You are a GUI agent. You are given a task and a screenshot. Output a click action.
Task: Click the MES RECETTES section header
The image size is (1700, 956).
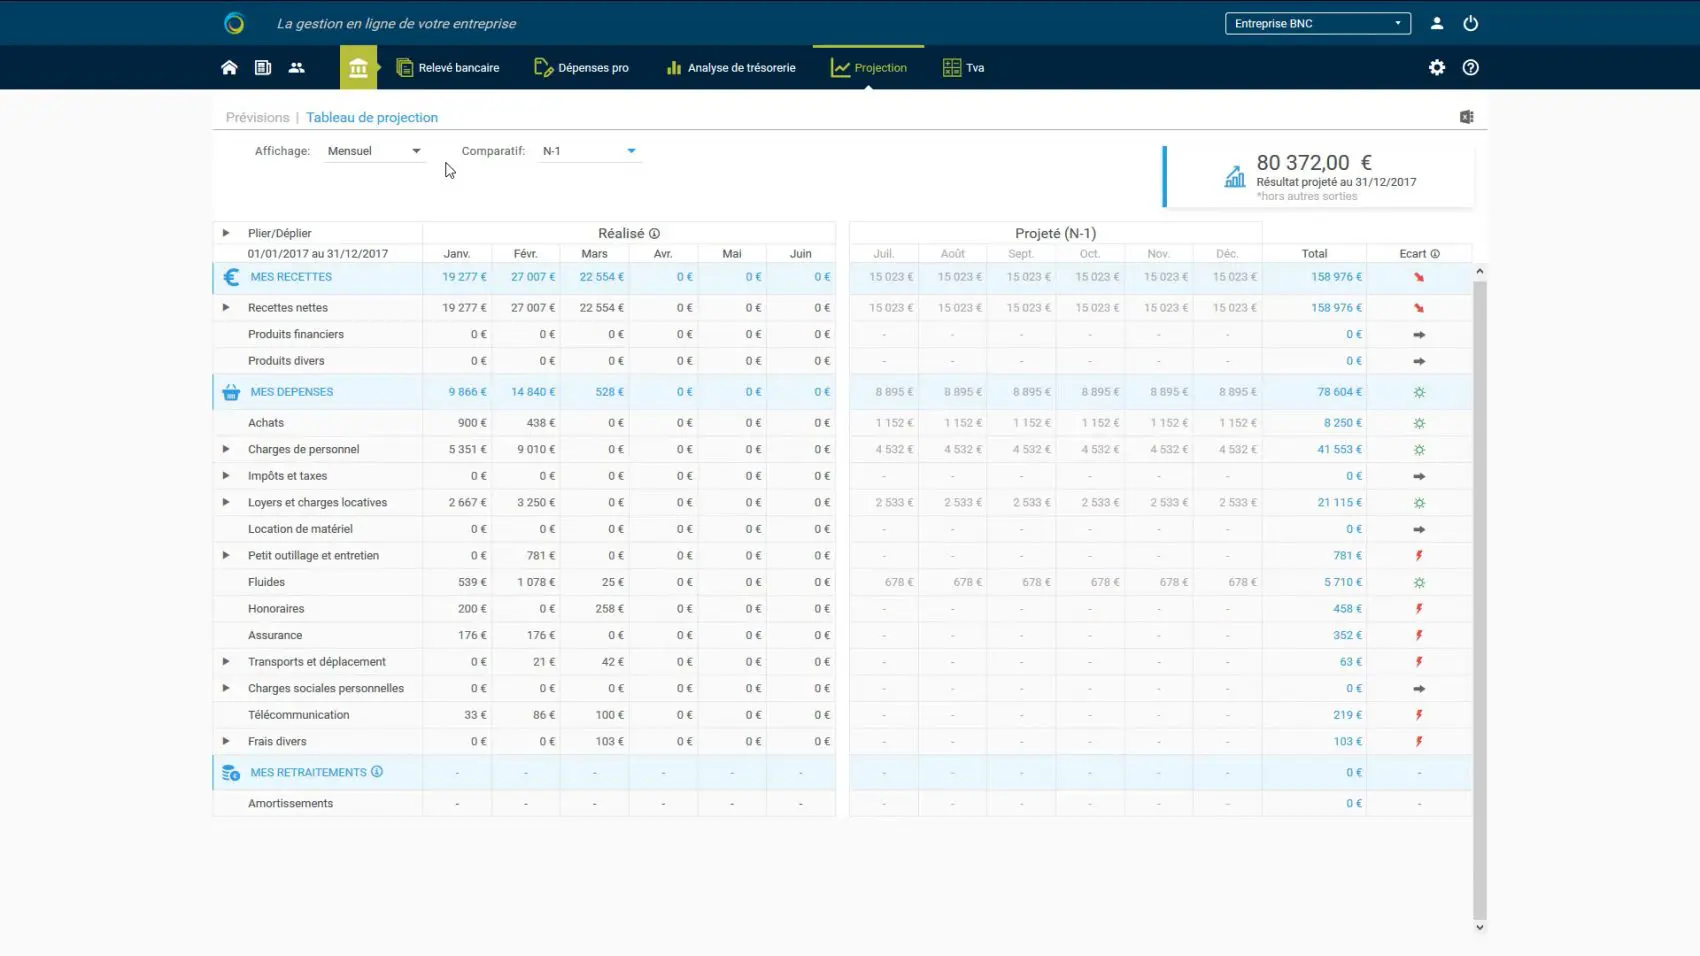point(291,277)
